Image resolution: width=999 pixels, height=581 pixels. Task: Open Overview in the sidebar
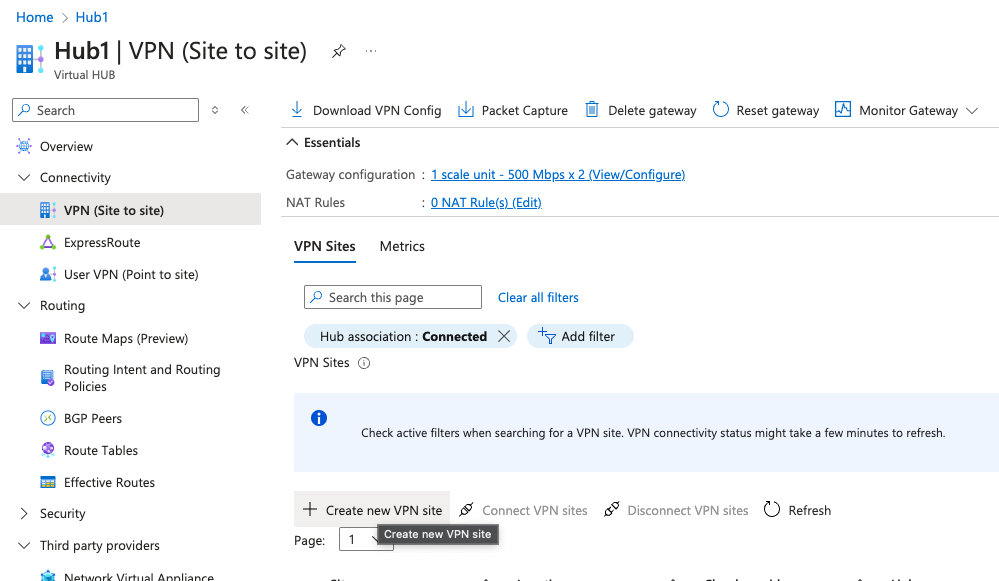(66, 147)
